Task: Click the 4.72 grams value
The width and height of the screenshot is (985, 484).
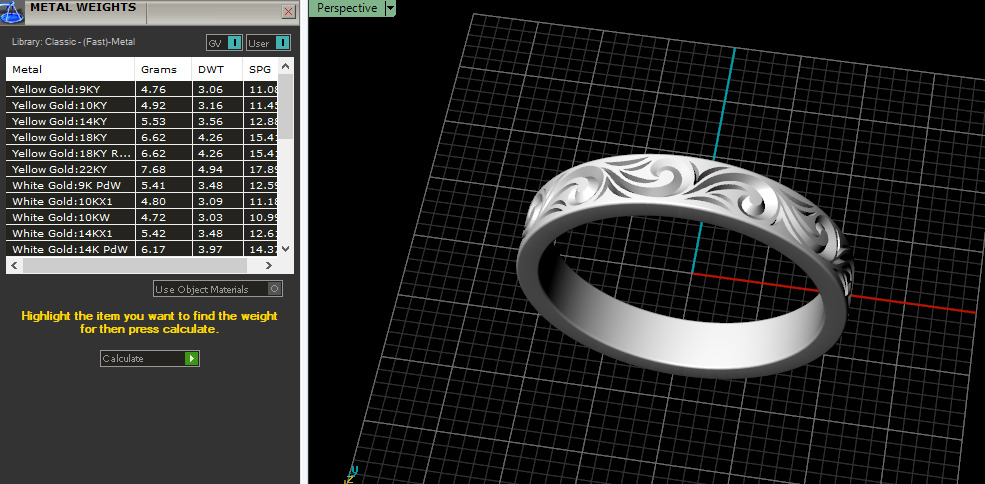Action: pos(153,217)
